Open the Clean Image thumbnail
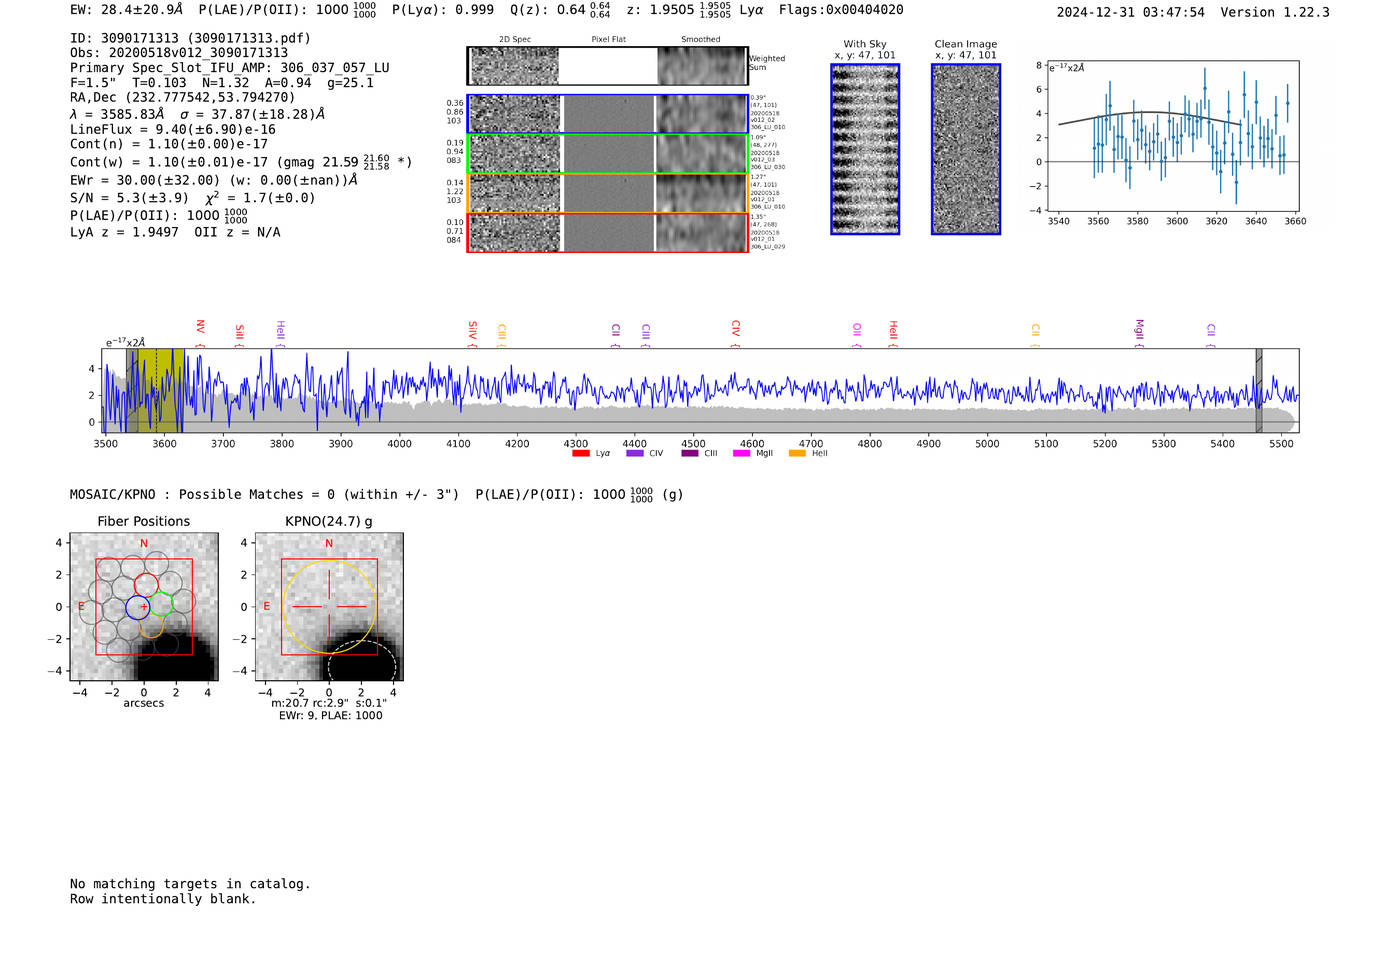This screenshot has width=1400, height=953. point(966,149)
